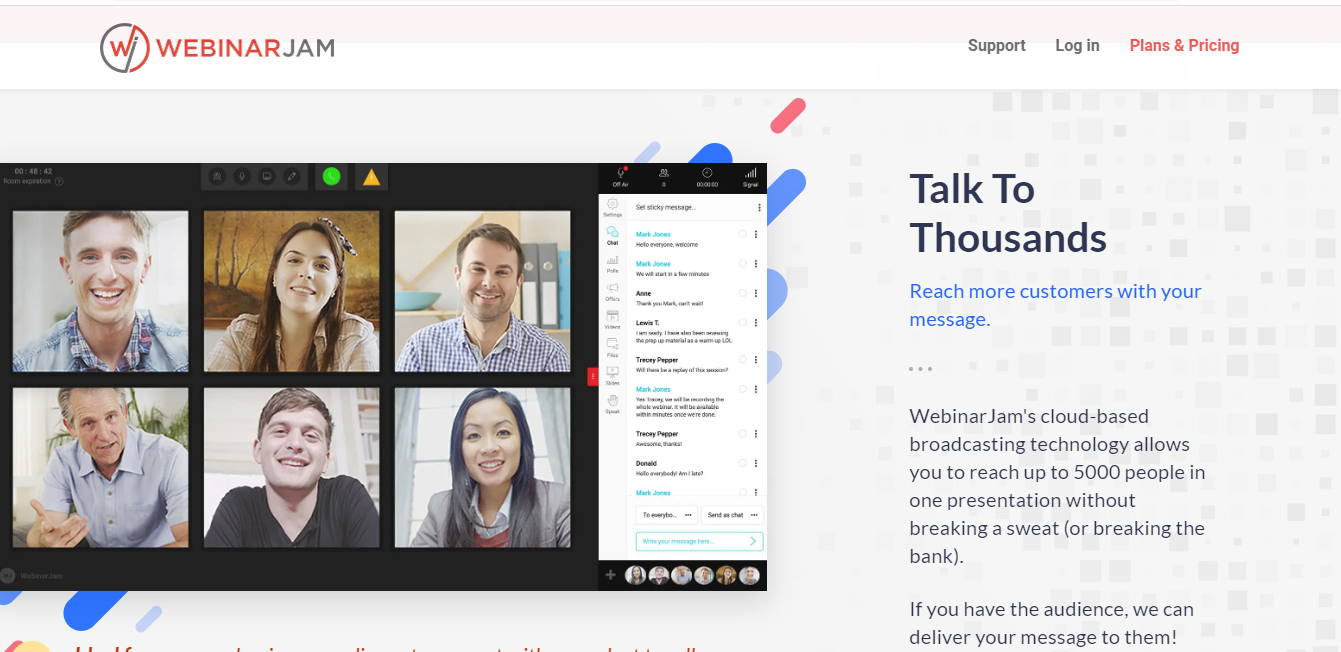
Task: Select circle next to Tracey's replay question
Action: (742, 360)
